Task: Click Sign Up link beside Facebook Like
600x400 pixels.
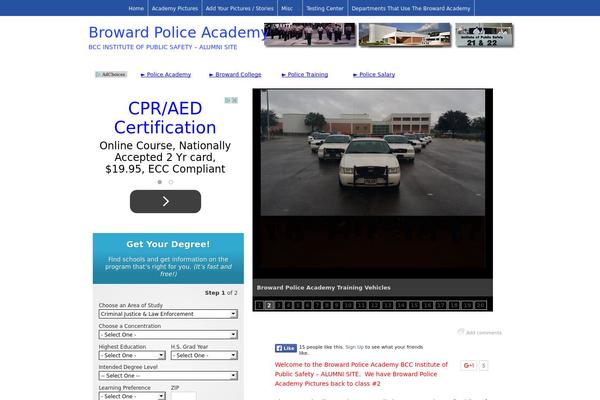Action: (354, 347)
